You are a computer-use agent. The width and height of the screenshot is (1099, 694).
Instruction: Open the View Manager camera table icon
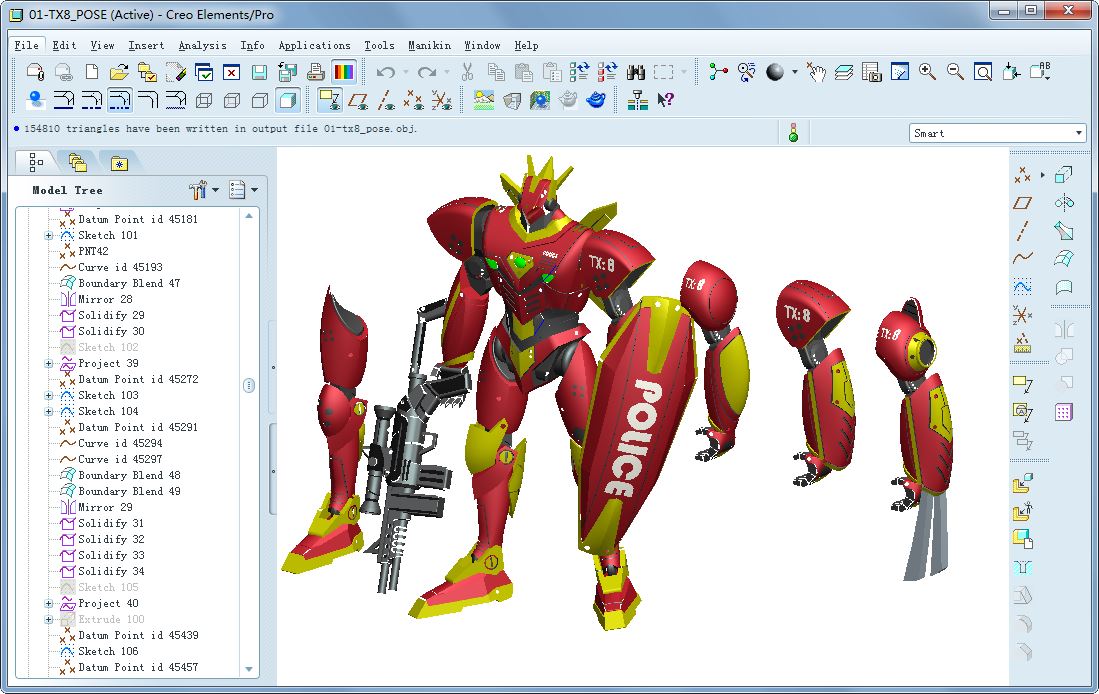click(871, 72)
